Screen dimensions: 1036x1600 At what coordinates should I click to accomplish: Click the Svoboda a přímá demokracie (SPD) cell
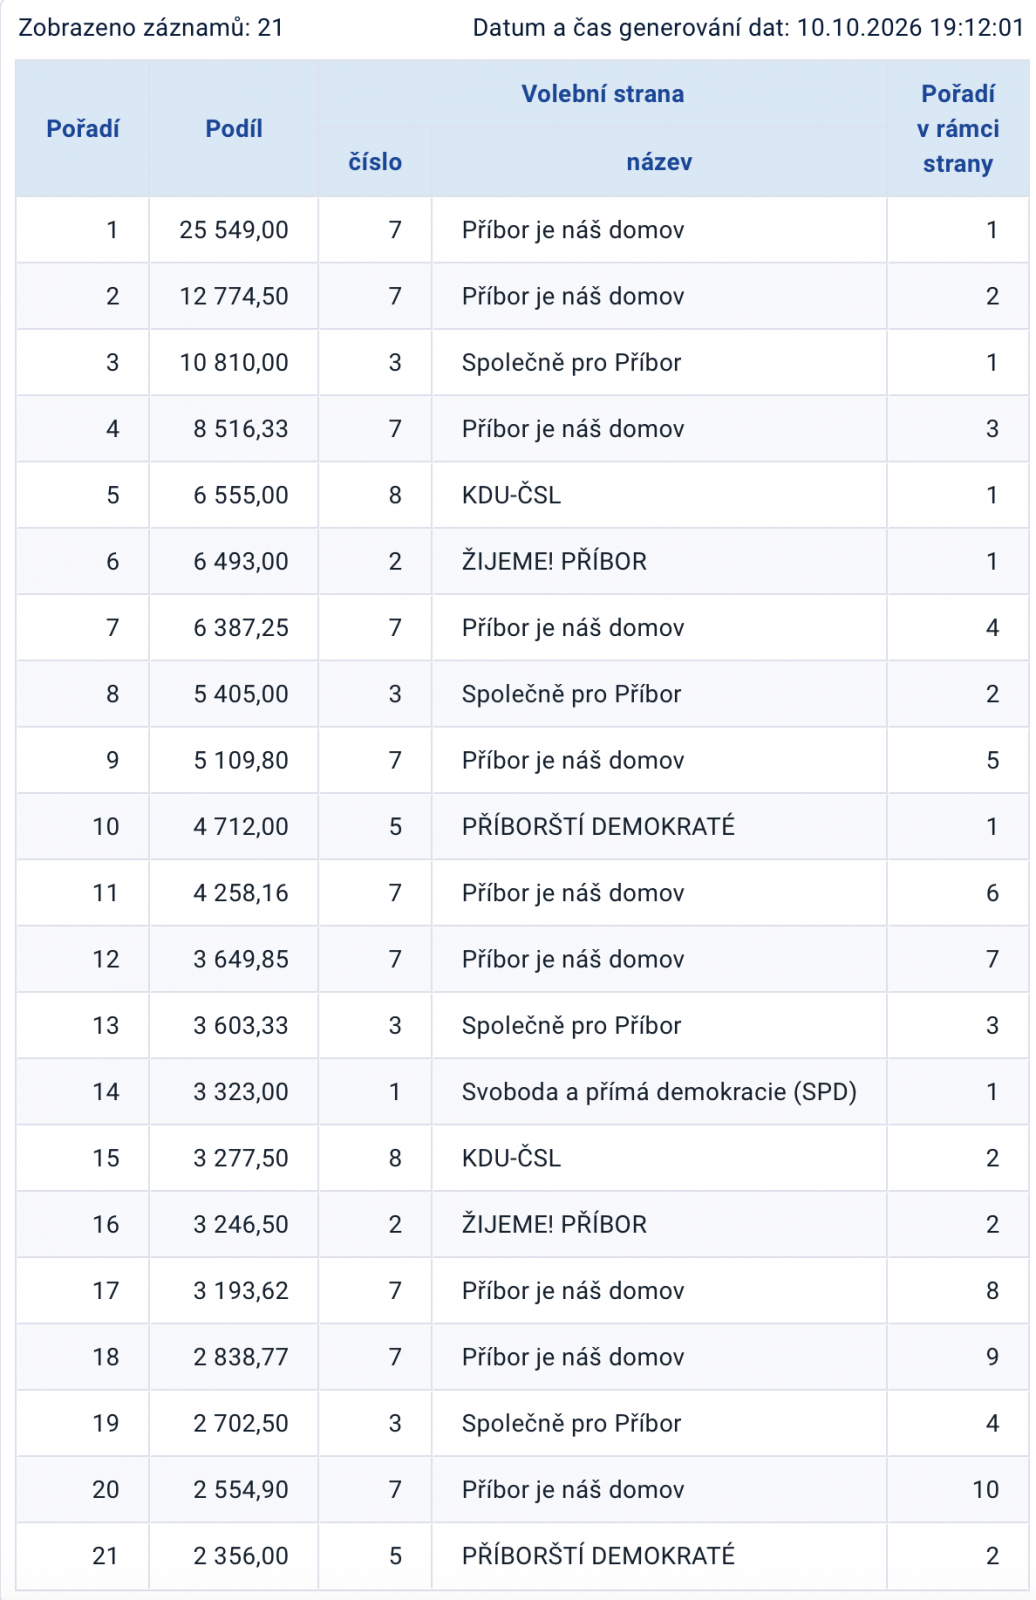(x=659, y=1092)
